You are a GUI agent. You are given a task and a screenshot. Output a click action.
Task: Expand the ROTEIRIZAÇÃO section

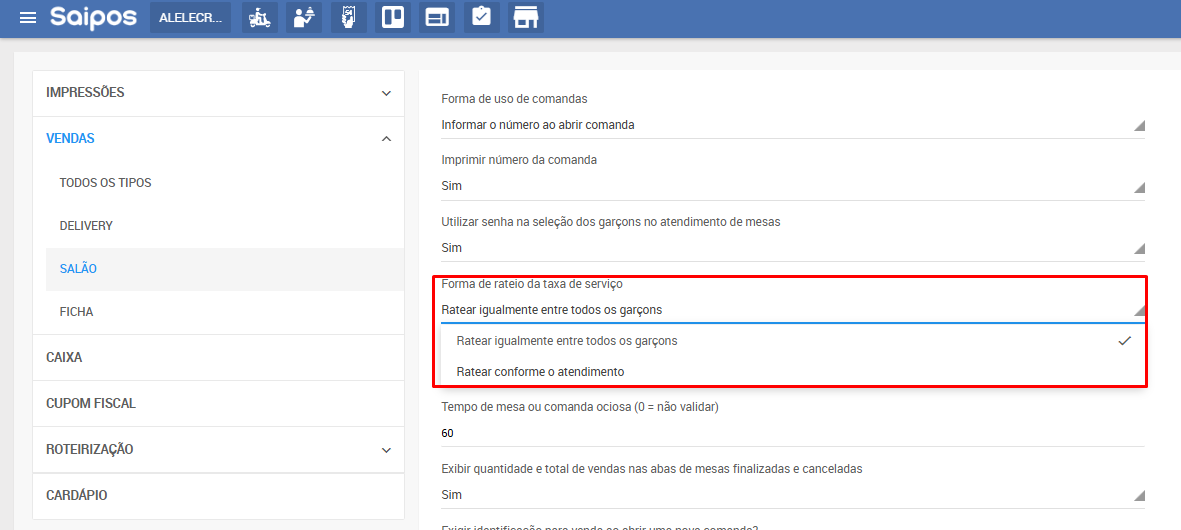(218, 450)
